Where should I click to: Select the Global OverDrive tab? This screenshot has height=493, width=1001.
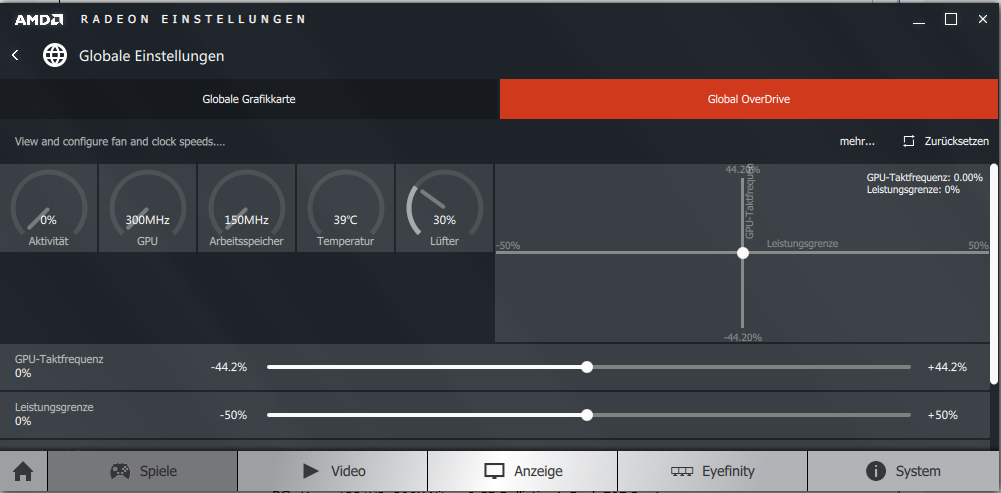click(x=749, y=99)
